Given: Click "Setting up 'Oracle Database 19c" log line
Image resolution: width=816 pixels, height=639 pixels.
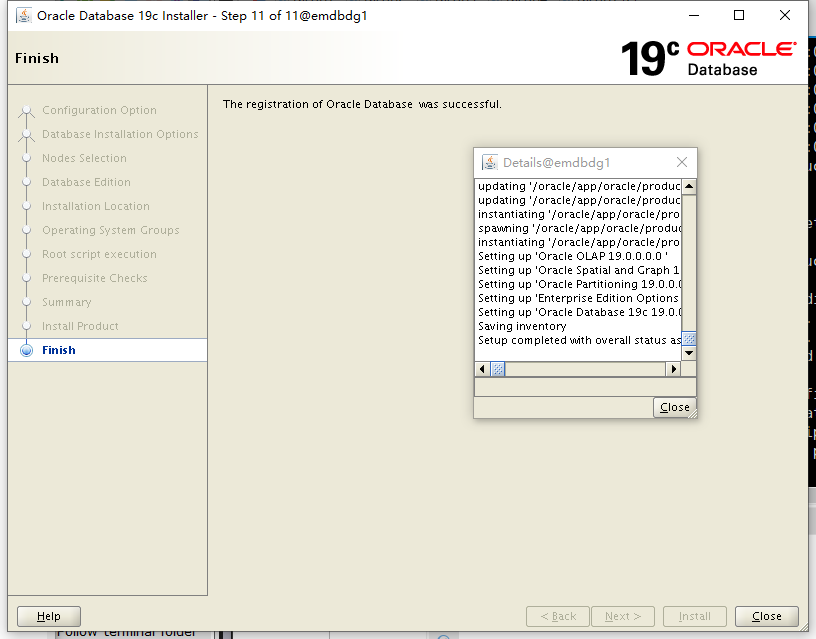Looking at the screenshot, I should click(x=579, y=312).
